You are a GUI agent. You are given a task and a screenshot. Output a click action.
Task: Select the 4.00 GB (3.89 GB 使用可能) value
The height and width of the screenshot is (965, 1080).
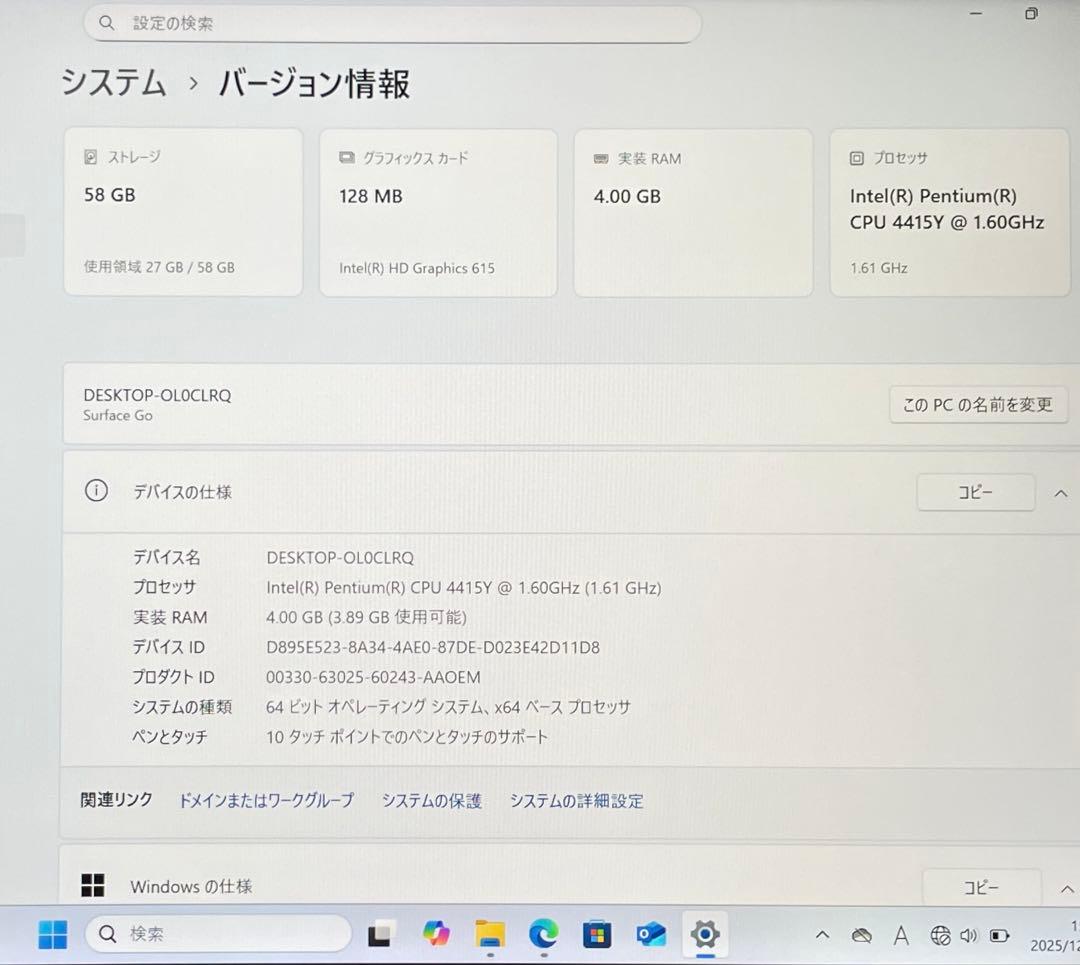[x=366, y=617]
